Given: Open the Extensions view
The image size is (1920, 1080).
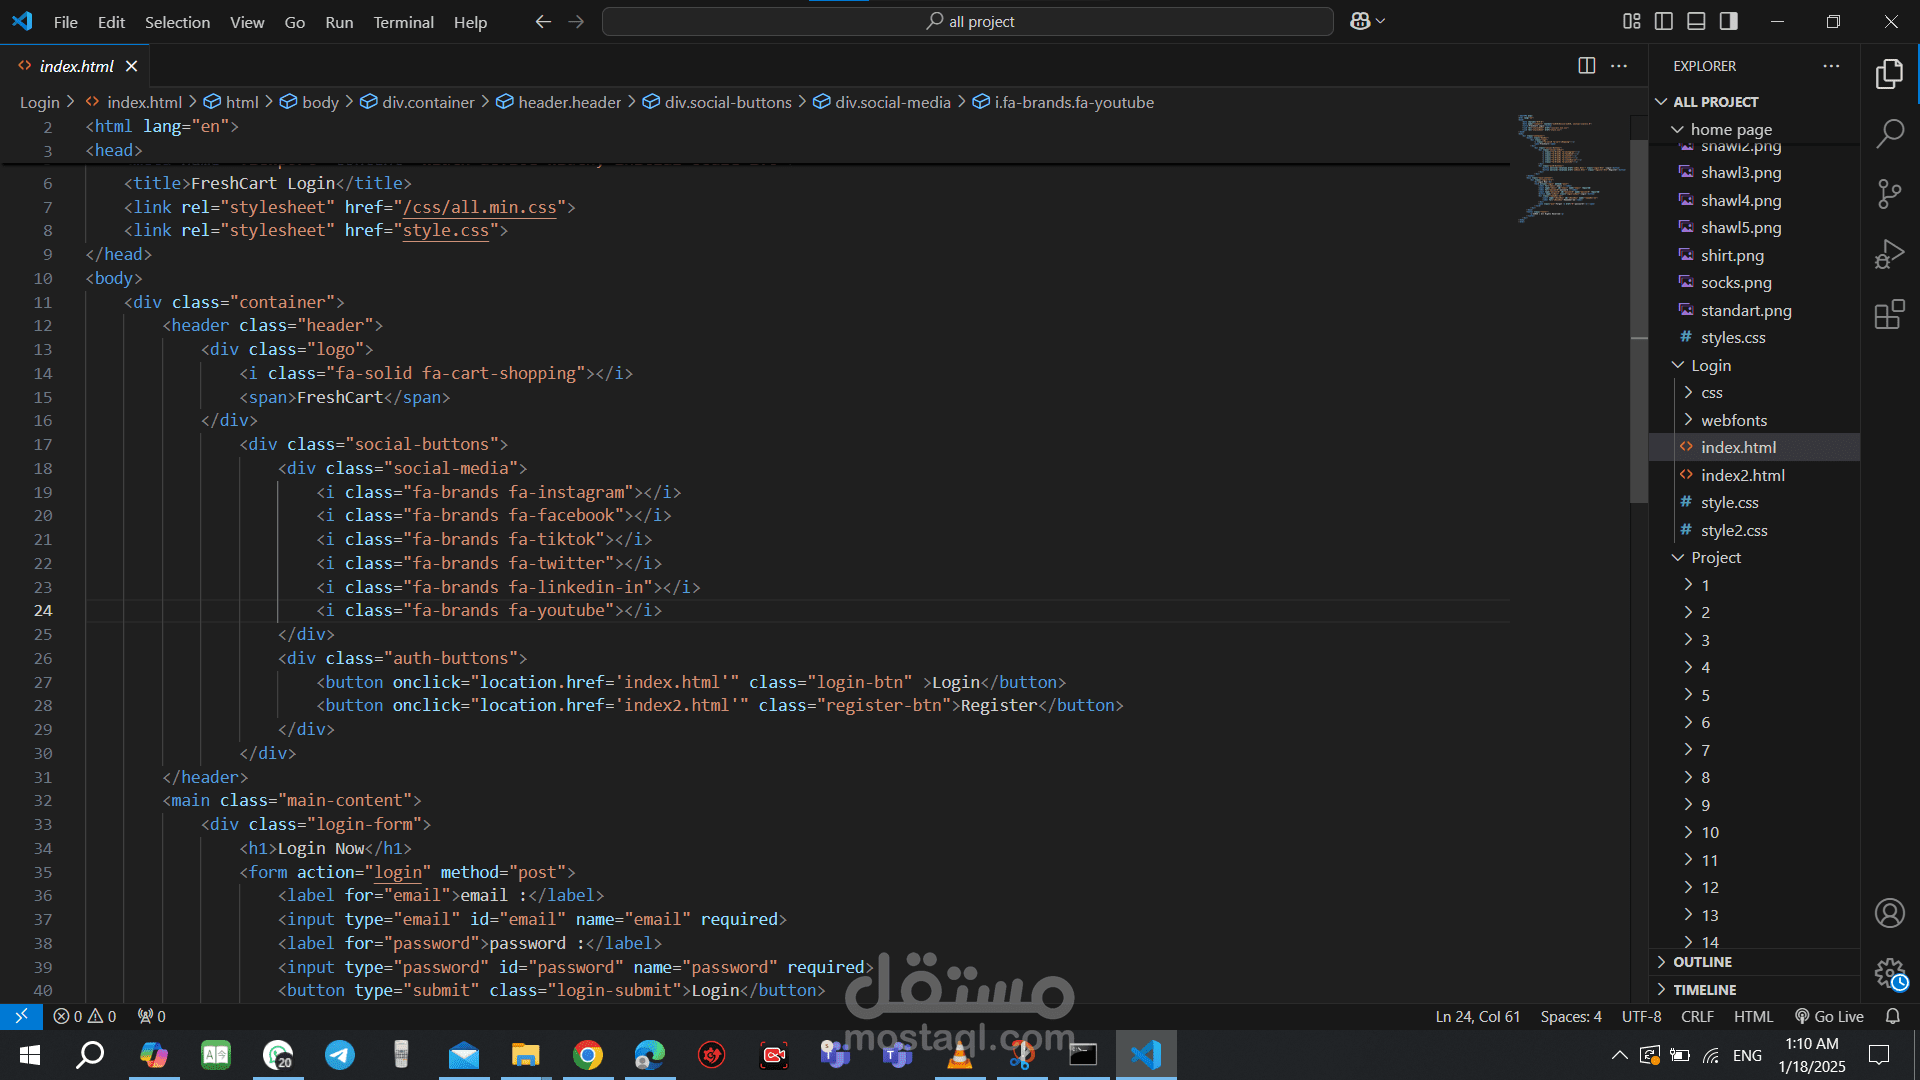Looking at the screenshot, I should coord(1889,316).
